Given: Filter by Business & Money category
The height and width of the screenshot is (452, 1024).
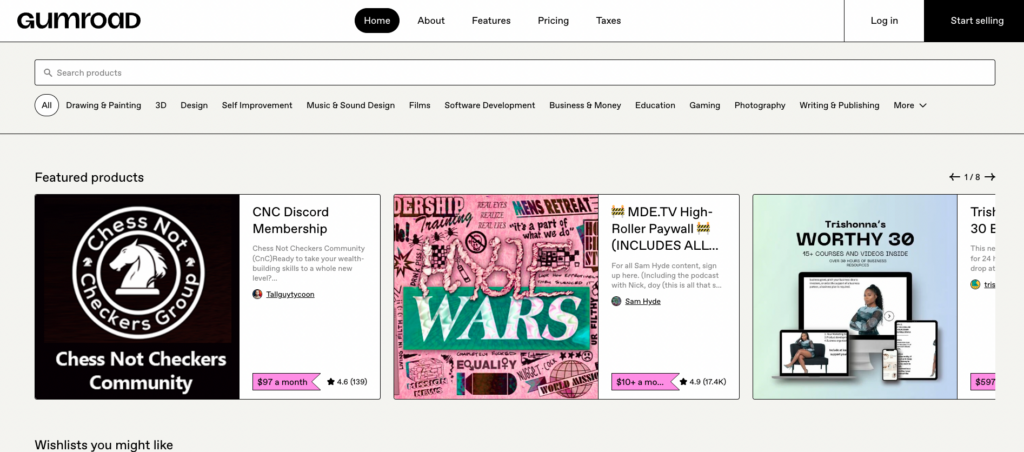Looking at the screenshot, I should tap(585, 105).
